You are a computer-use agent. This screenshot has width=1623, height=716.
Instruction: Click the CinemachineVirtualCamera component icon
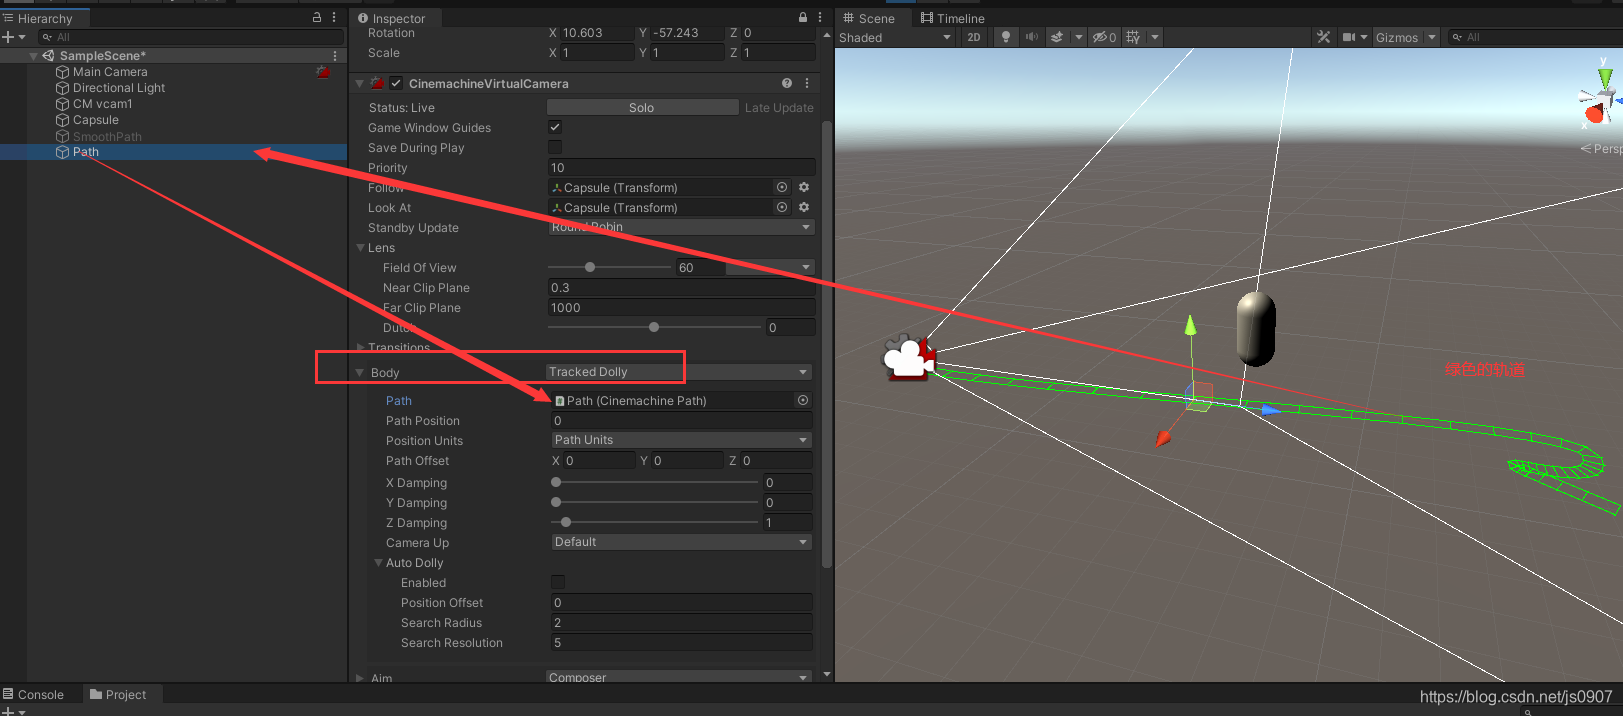click(377, 83)
